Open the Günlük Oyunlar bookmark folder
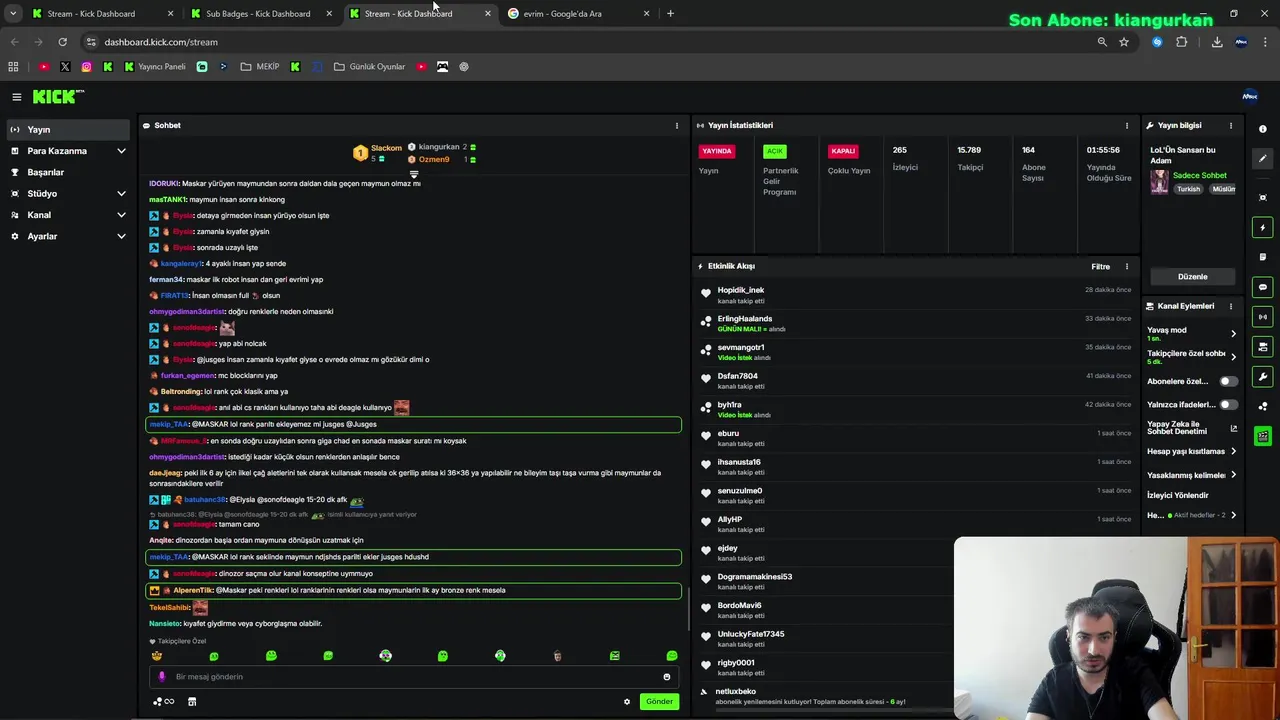Image resolution: width=1280 pixels, height=720 pixels. click(x=369, y=67)
